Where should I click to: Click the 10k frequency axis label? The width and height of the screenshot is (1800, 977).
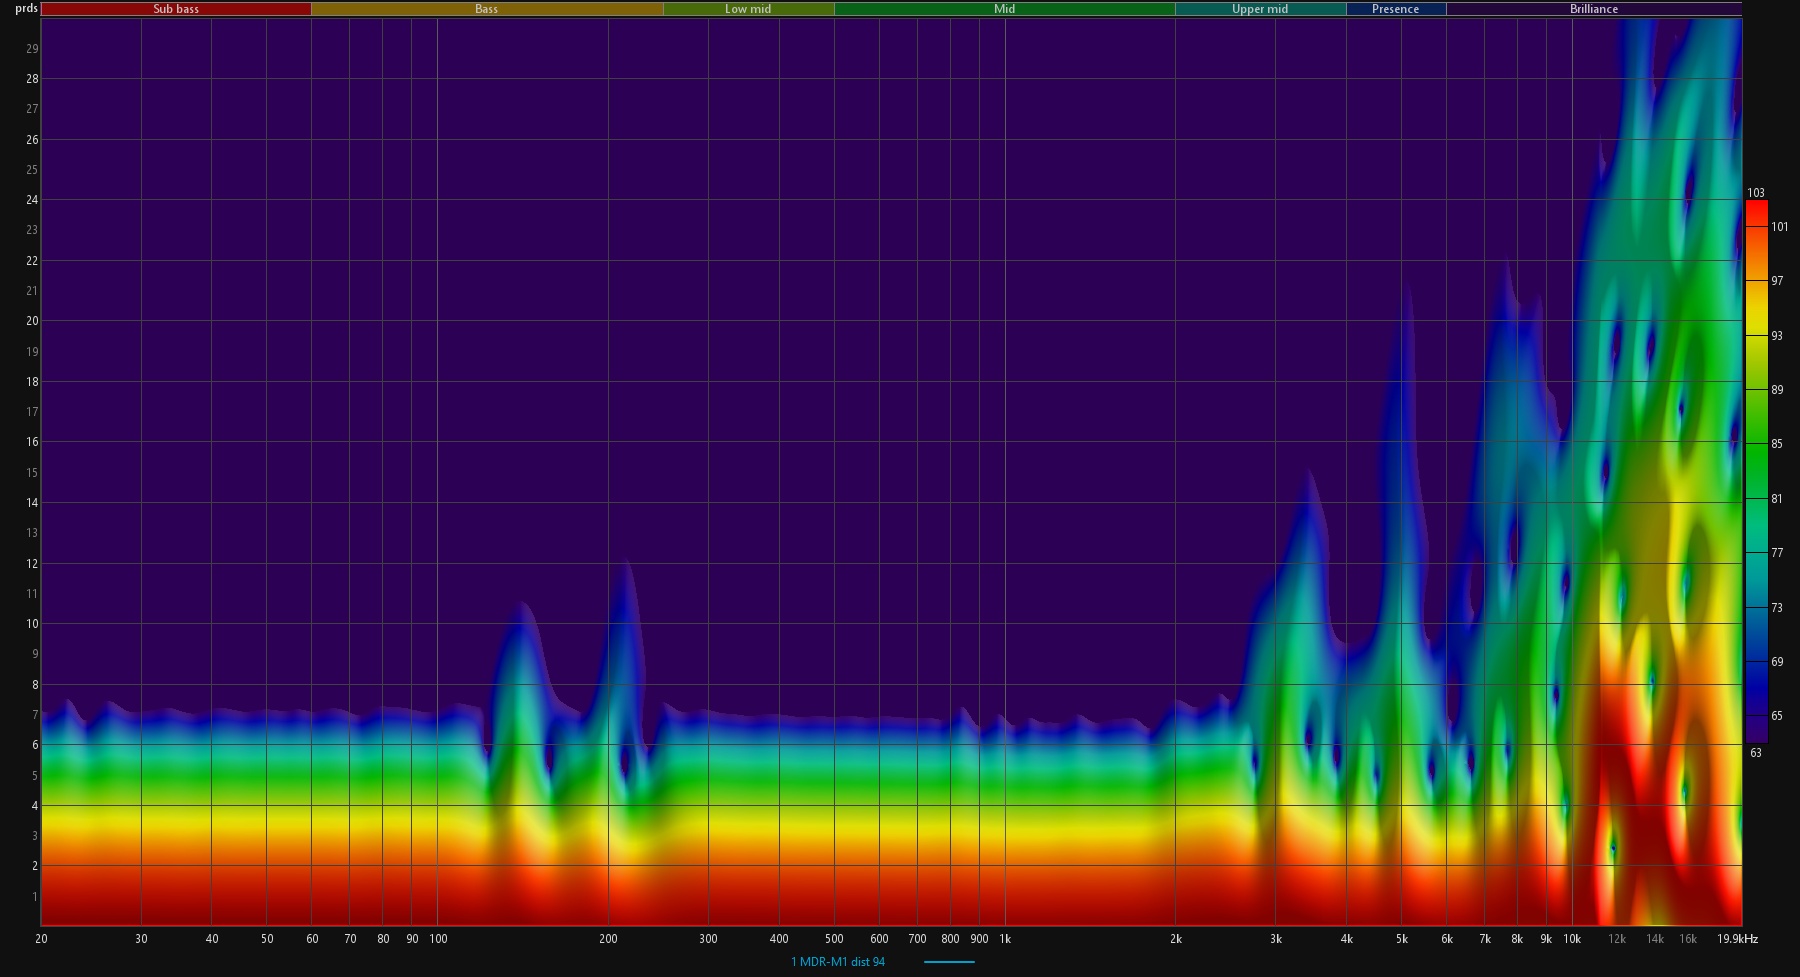tap(1572, 939)
